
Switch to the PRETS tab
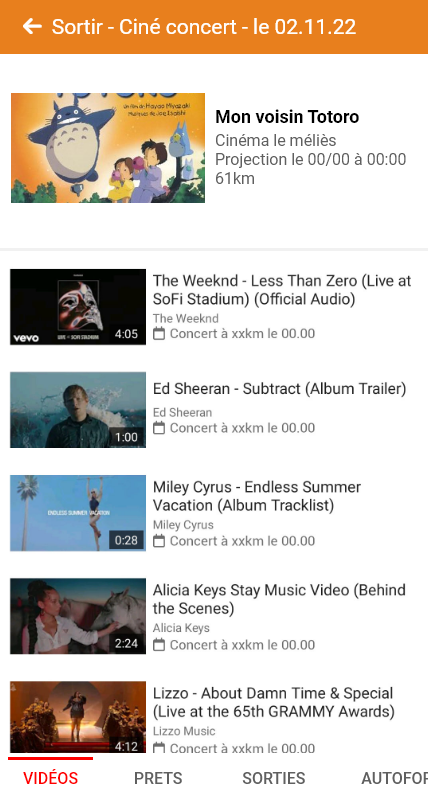pos(158,779)
